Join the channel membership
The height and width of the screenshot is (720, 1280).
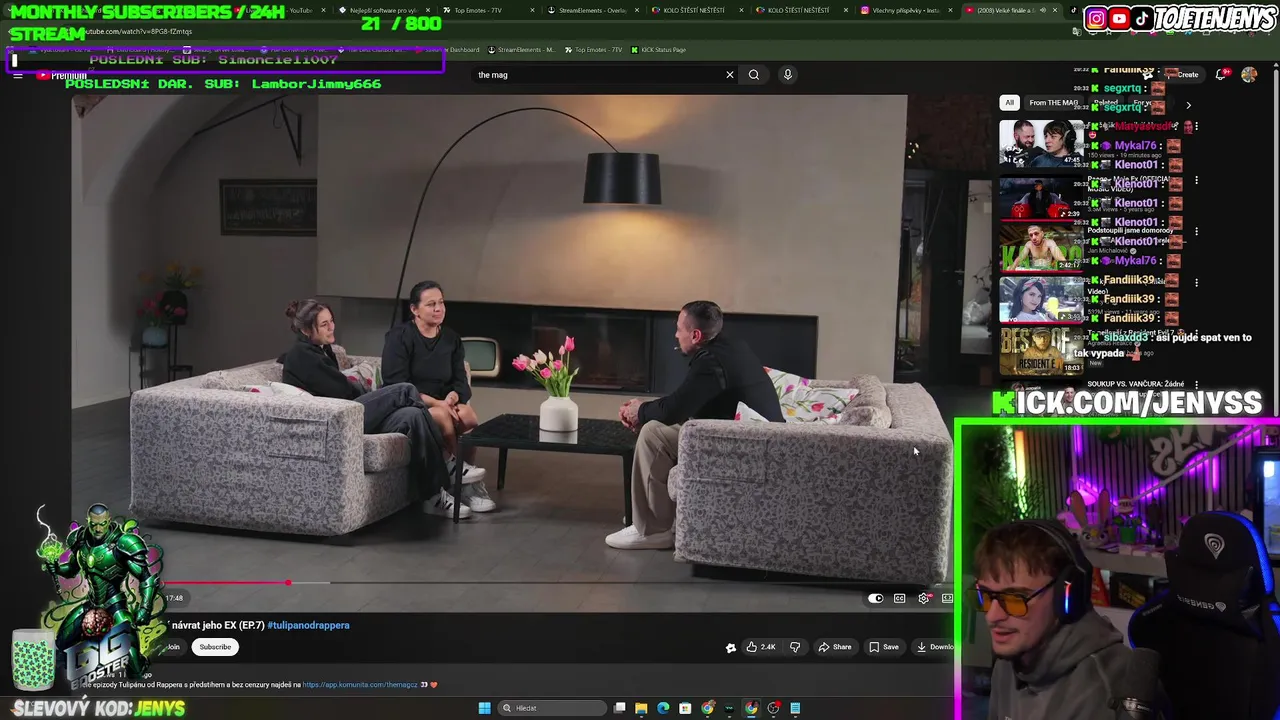[173, 647]
